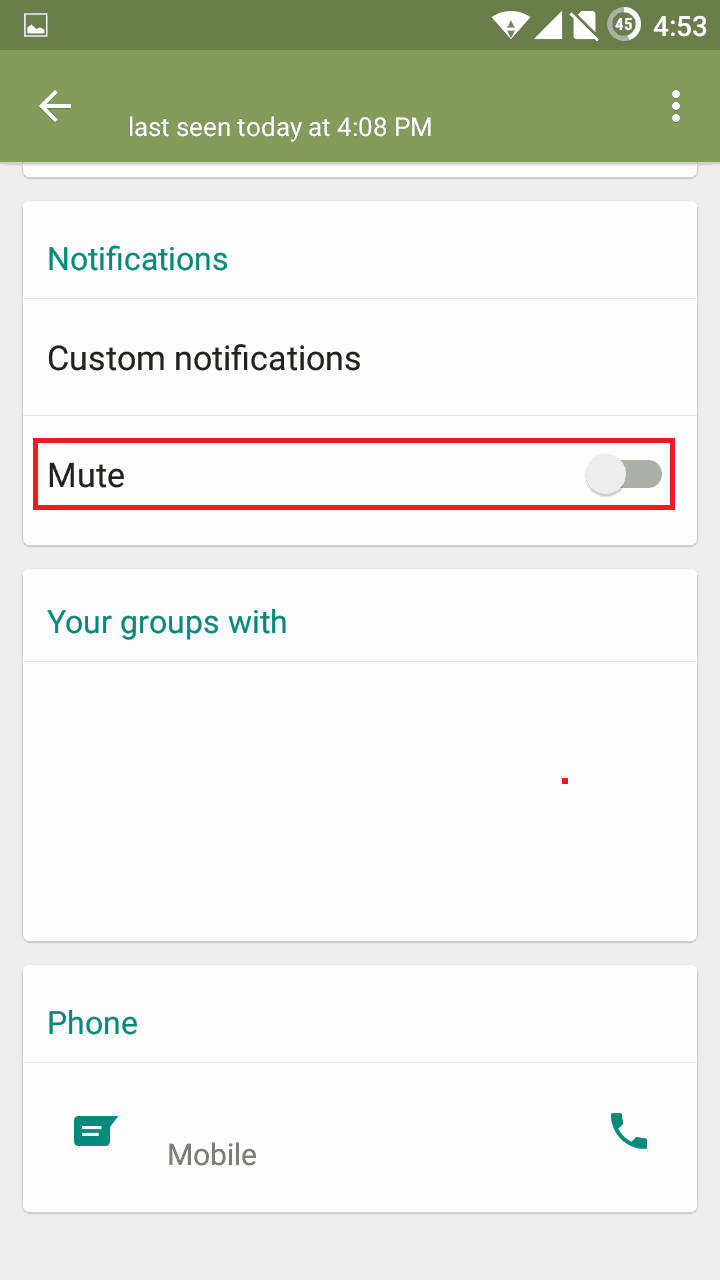The image size is (720, 1280).
Task: Tap the no-SIM icon in status bar
Action: click(584, 25)
